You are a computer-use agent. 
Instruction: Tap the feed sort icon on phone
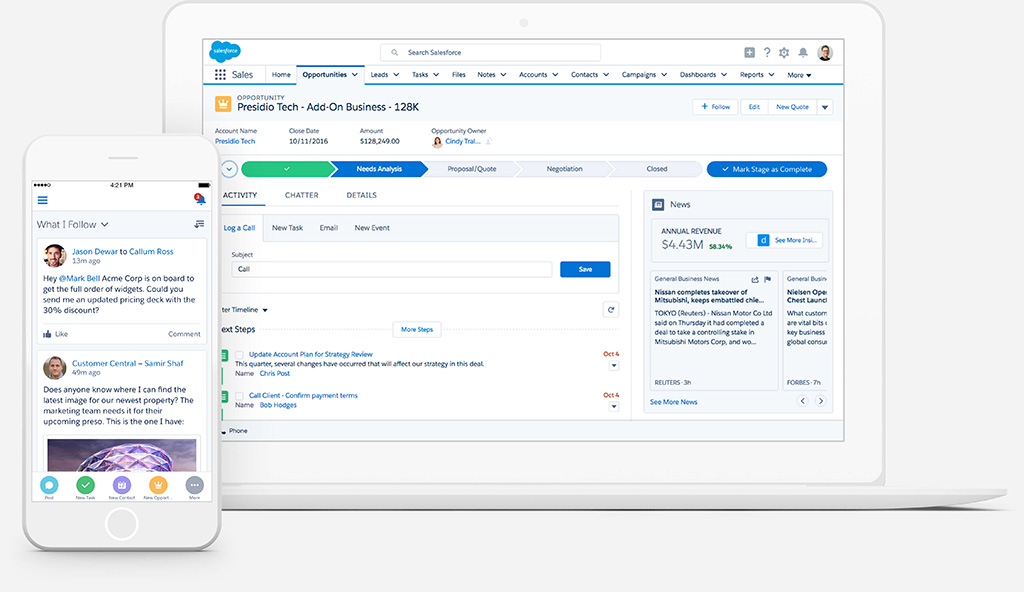pyautogui.click(x=199, y=224)
